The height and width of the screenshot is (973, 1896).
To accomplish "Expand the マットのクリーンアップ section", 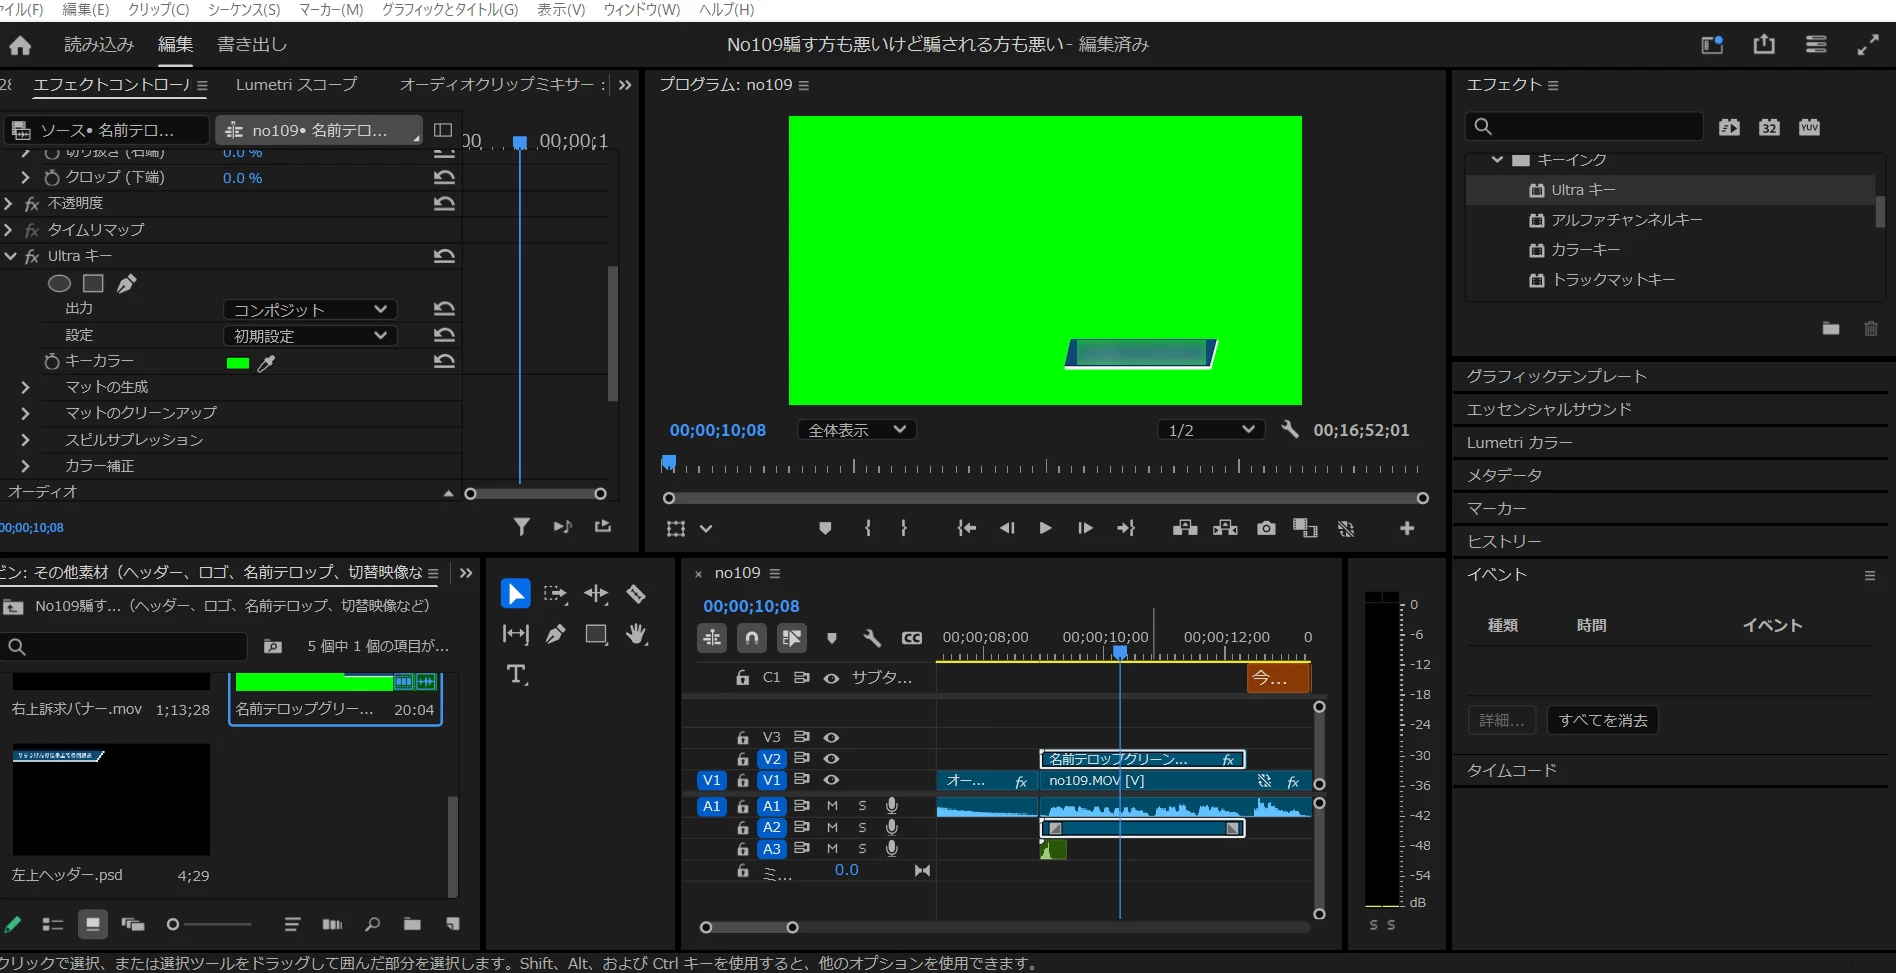I will tap(25, 413).
